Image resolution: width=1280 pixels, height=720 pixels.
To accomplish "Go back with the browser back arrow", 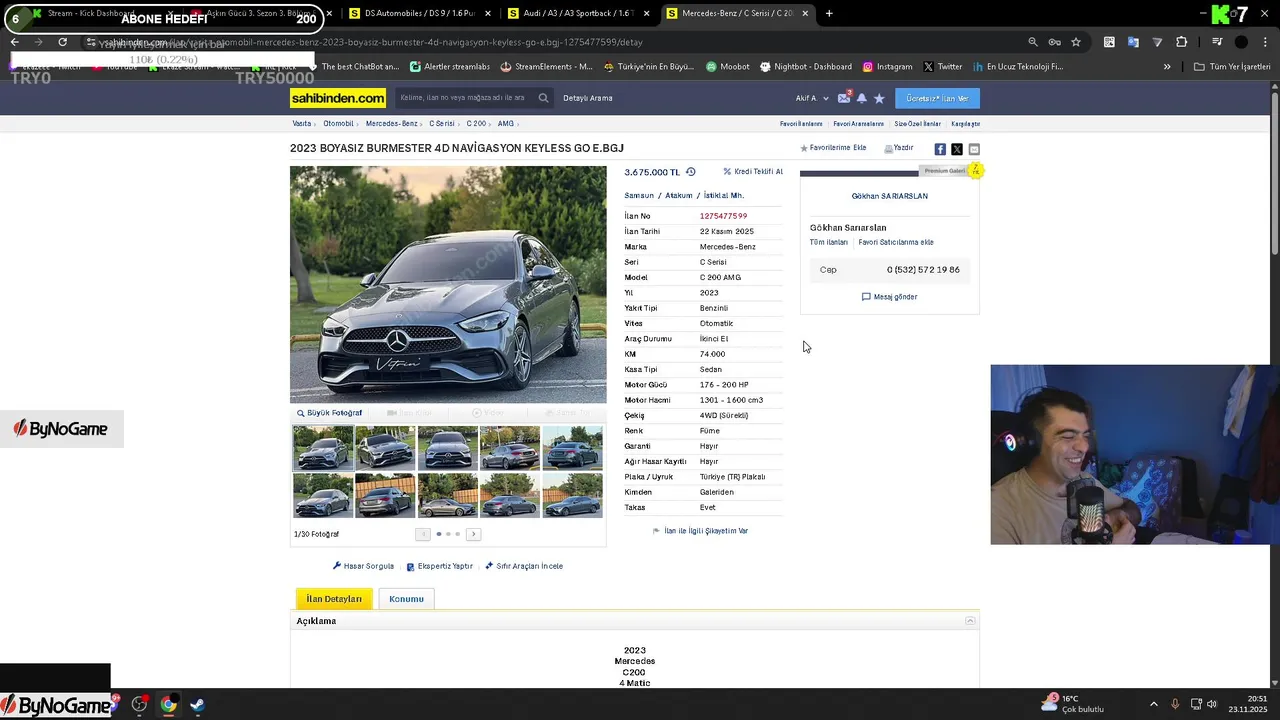I will (x=15, y=42).
